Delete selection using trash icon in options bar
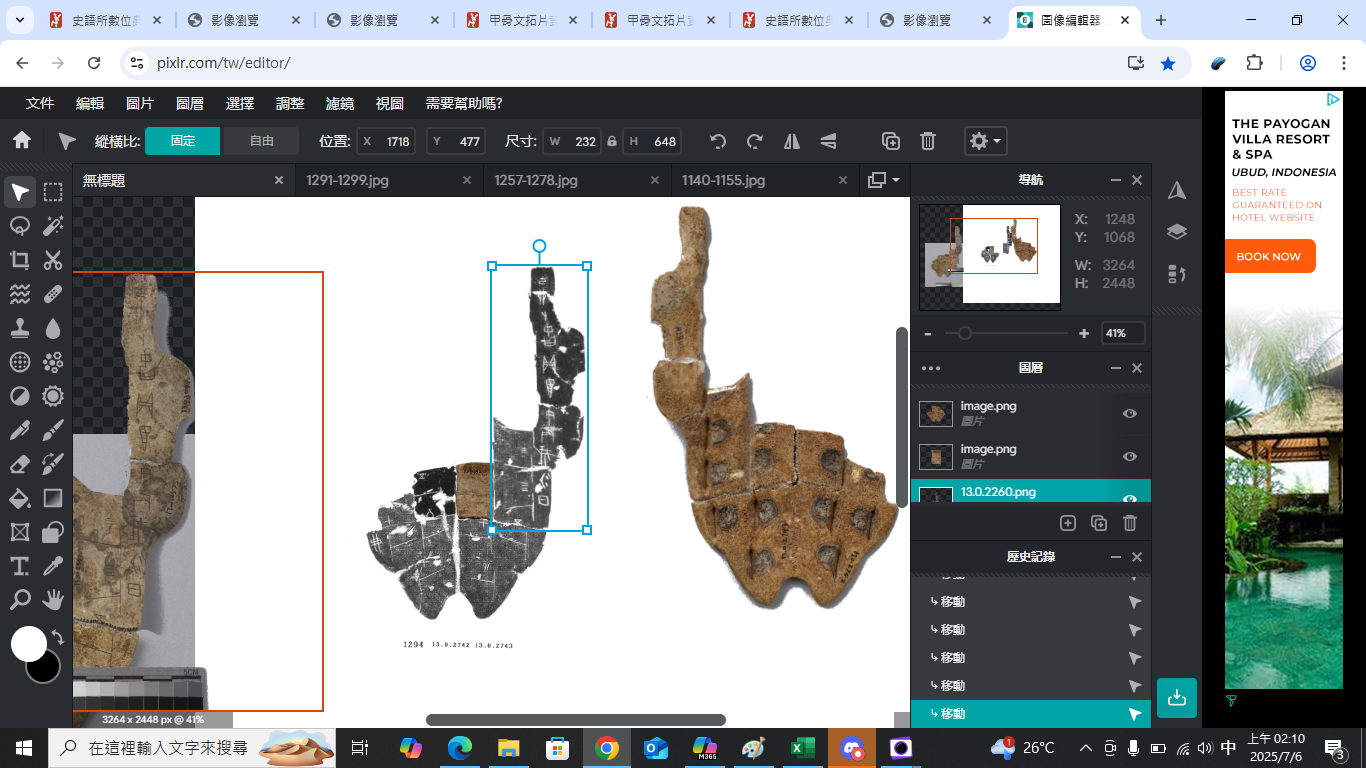Viewport: 1366px width, 768px height. pyautogui.click(x=928, y=141)
